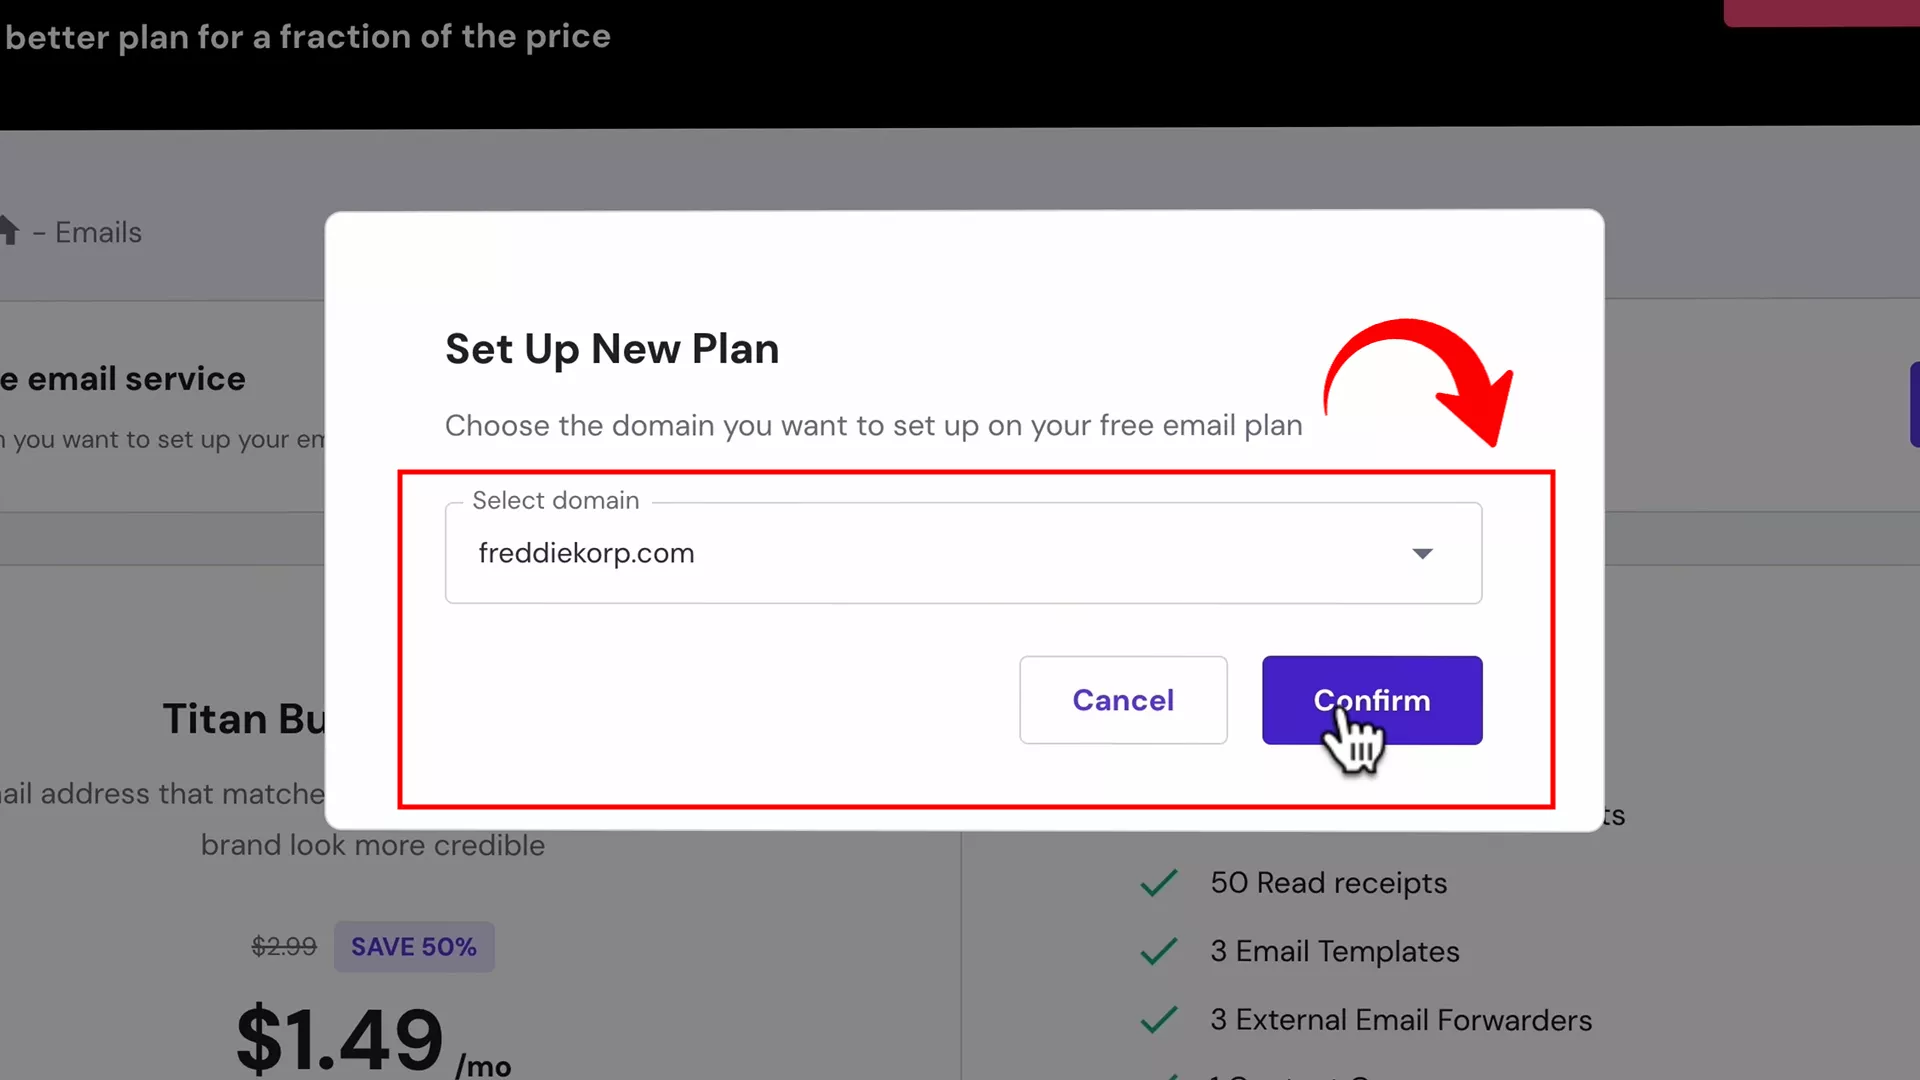This screenshot has height=1080, width=1920.
Task: Select the freddiekorp.com domain entry
Action: [586, 553]
